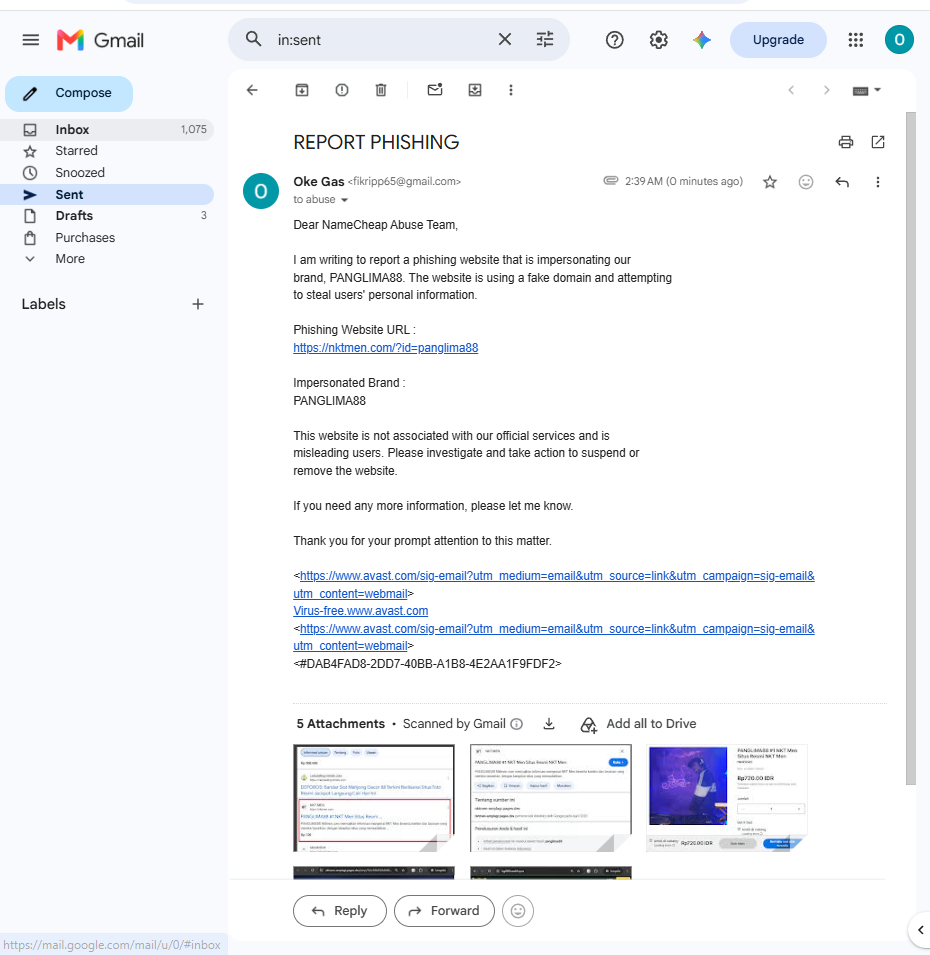The image size is (930, 955).
Task: Click the in:sent search field
Action: [x=384, y=40]
